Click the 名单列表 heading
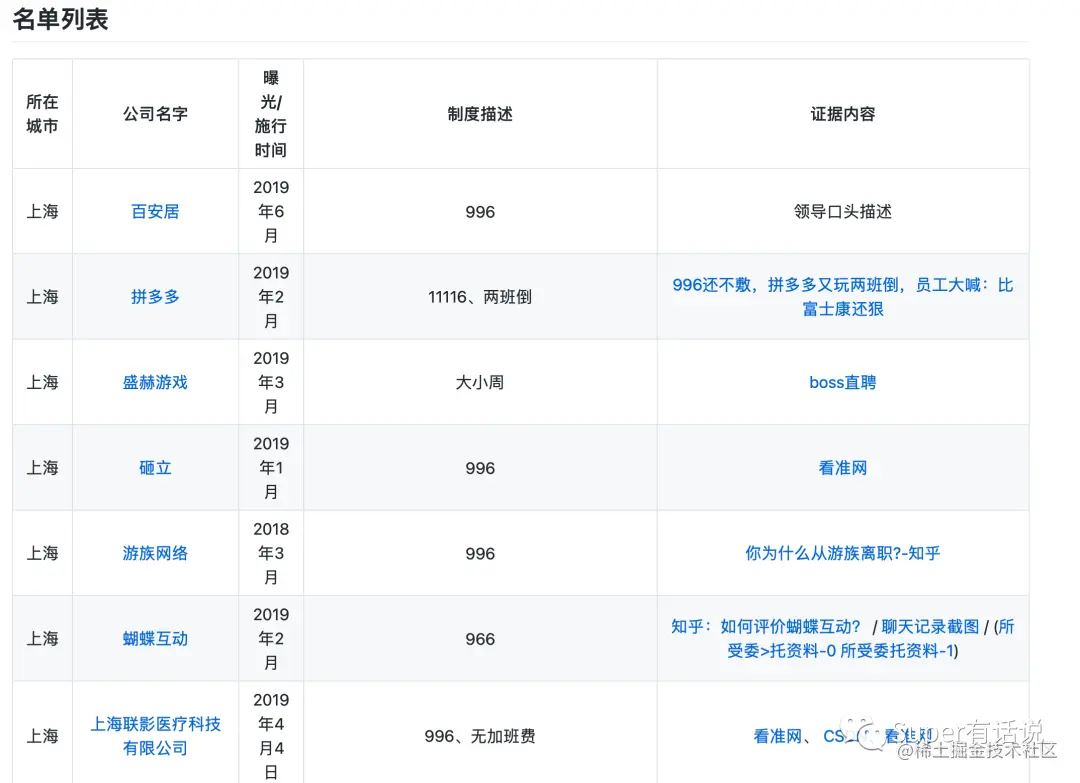1080x783 pixels. pyautogui.click(x=61, y=19)
